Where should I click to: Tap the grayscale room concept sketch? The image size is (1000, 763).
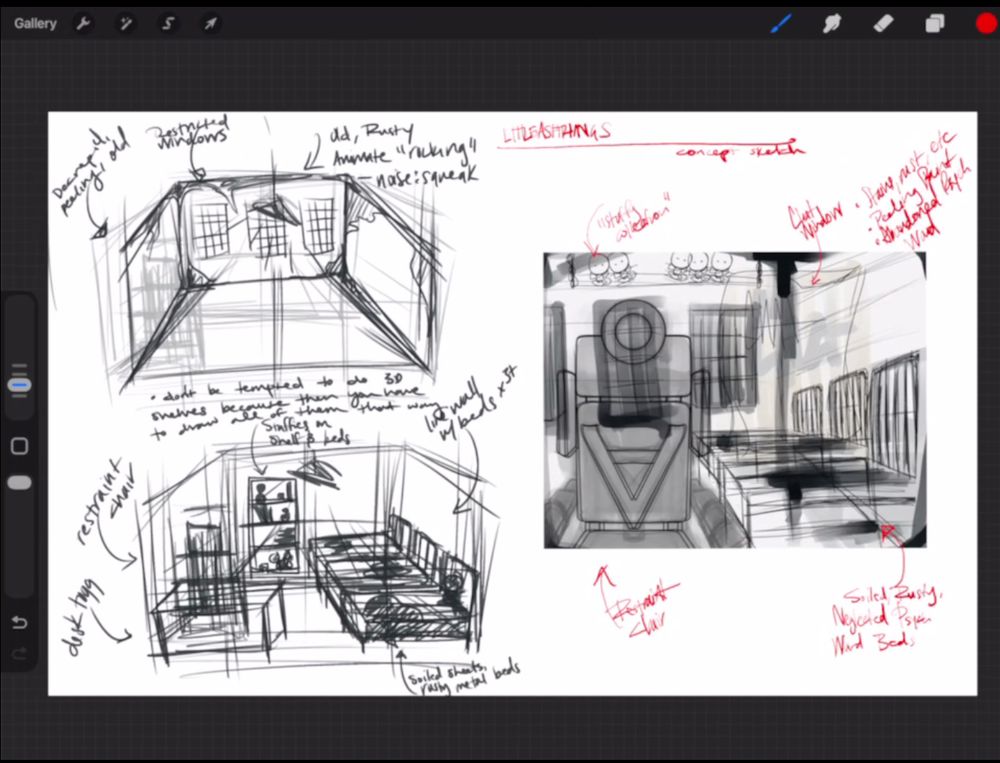[x=735, y=400]
